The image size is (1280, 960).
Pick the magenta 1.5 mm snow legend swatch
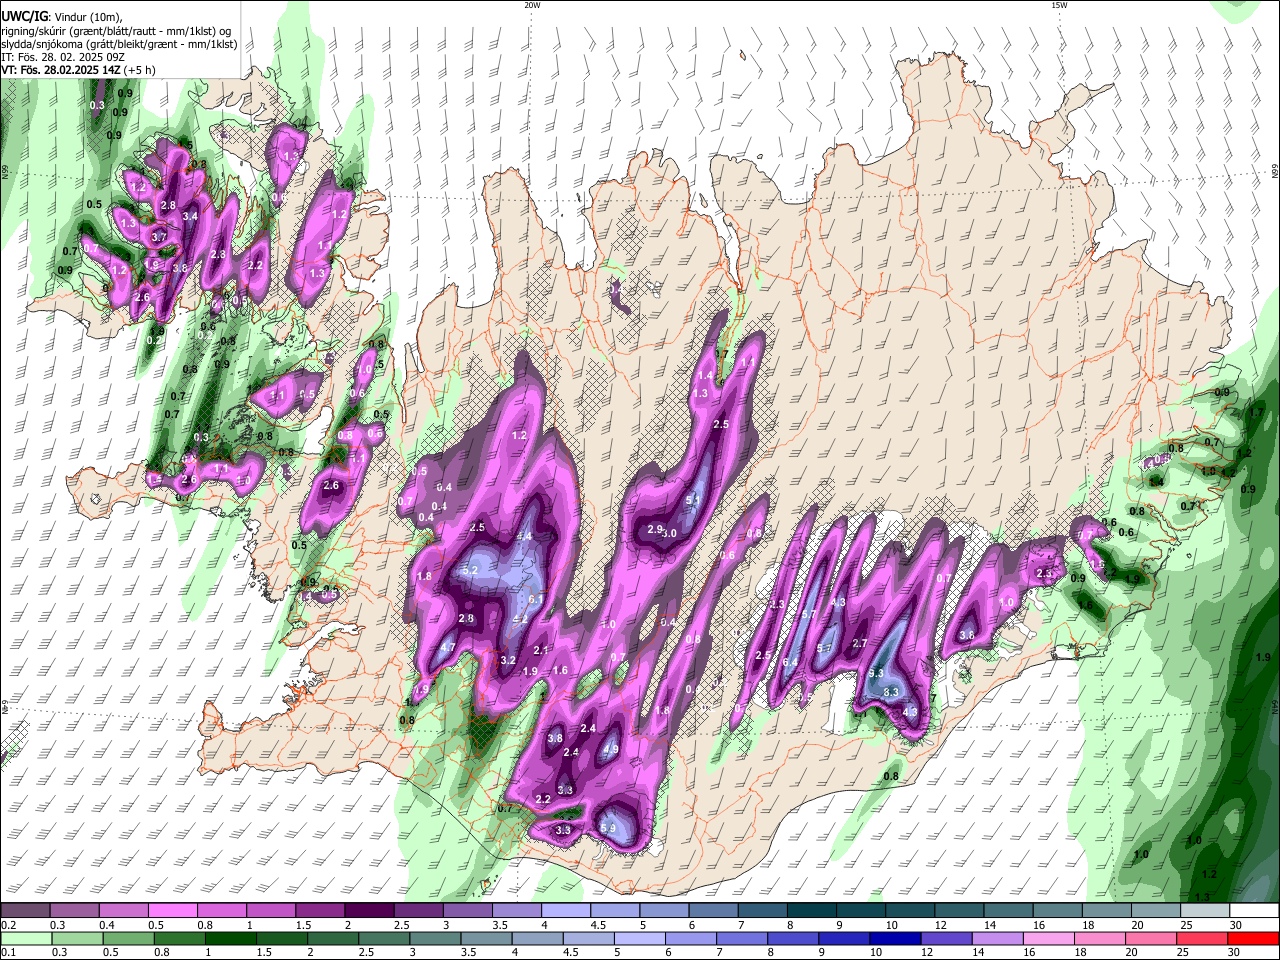click(319, 911)
